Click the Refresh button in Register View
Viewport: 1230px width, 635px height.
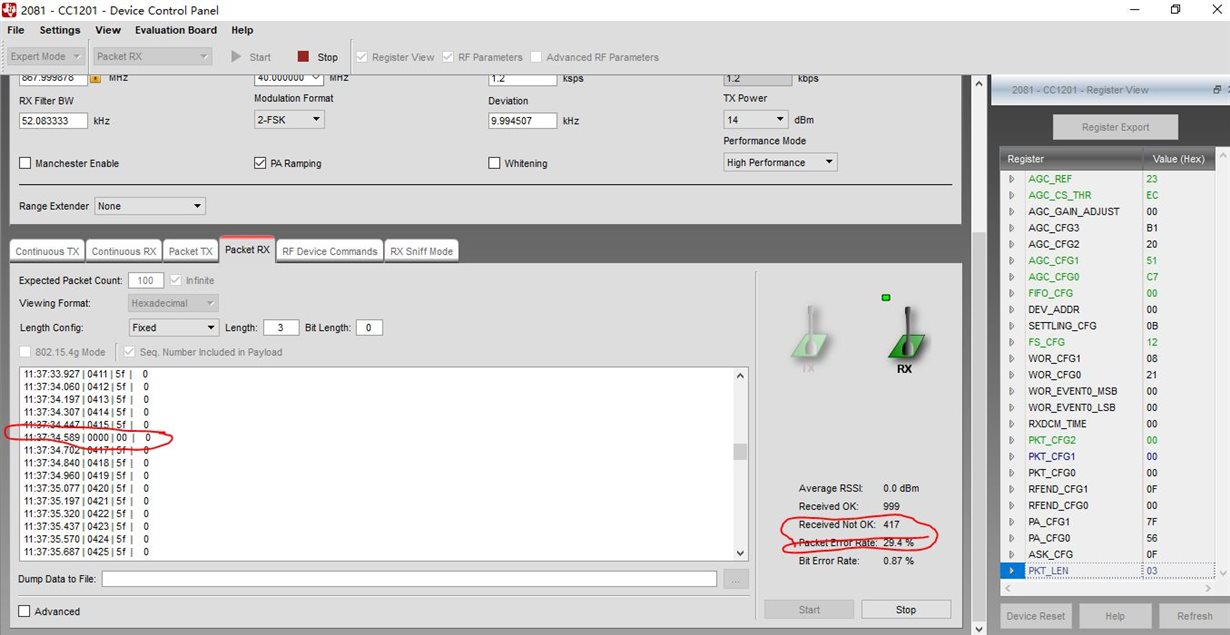pos(1194,616)
